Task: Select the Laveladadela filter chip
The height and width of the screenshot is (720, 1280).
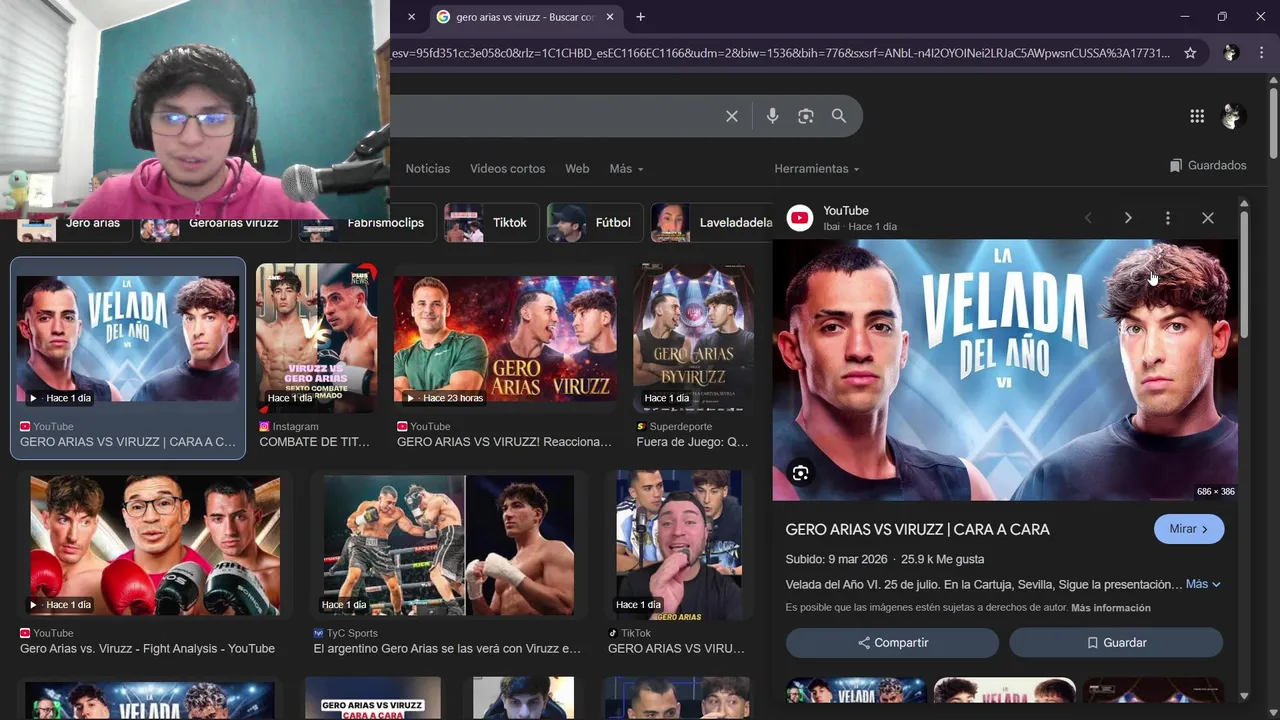Action: [x=712, y=223]
